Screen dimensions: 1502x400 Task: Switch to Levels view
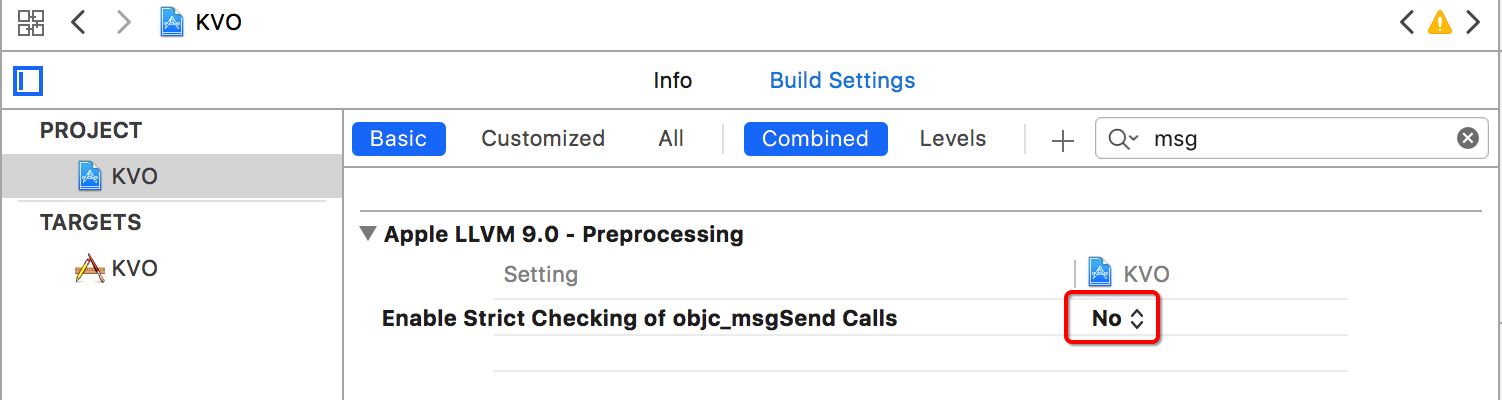tap(952, 139)
